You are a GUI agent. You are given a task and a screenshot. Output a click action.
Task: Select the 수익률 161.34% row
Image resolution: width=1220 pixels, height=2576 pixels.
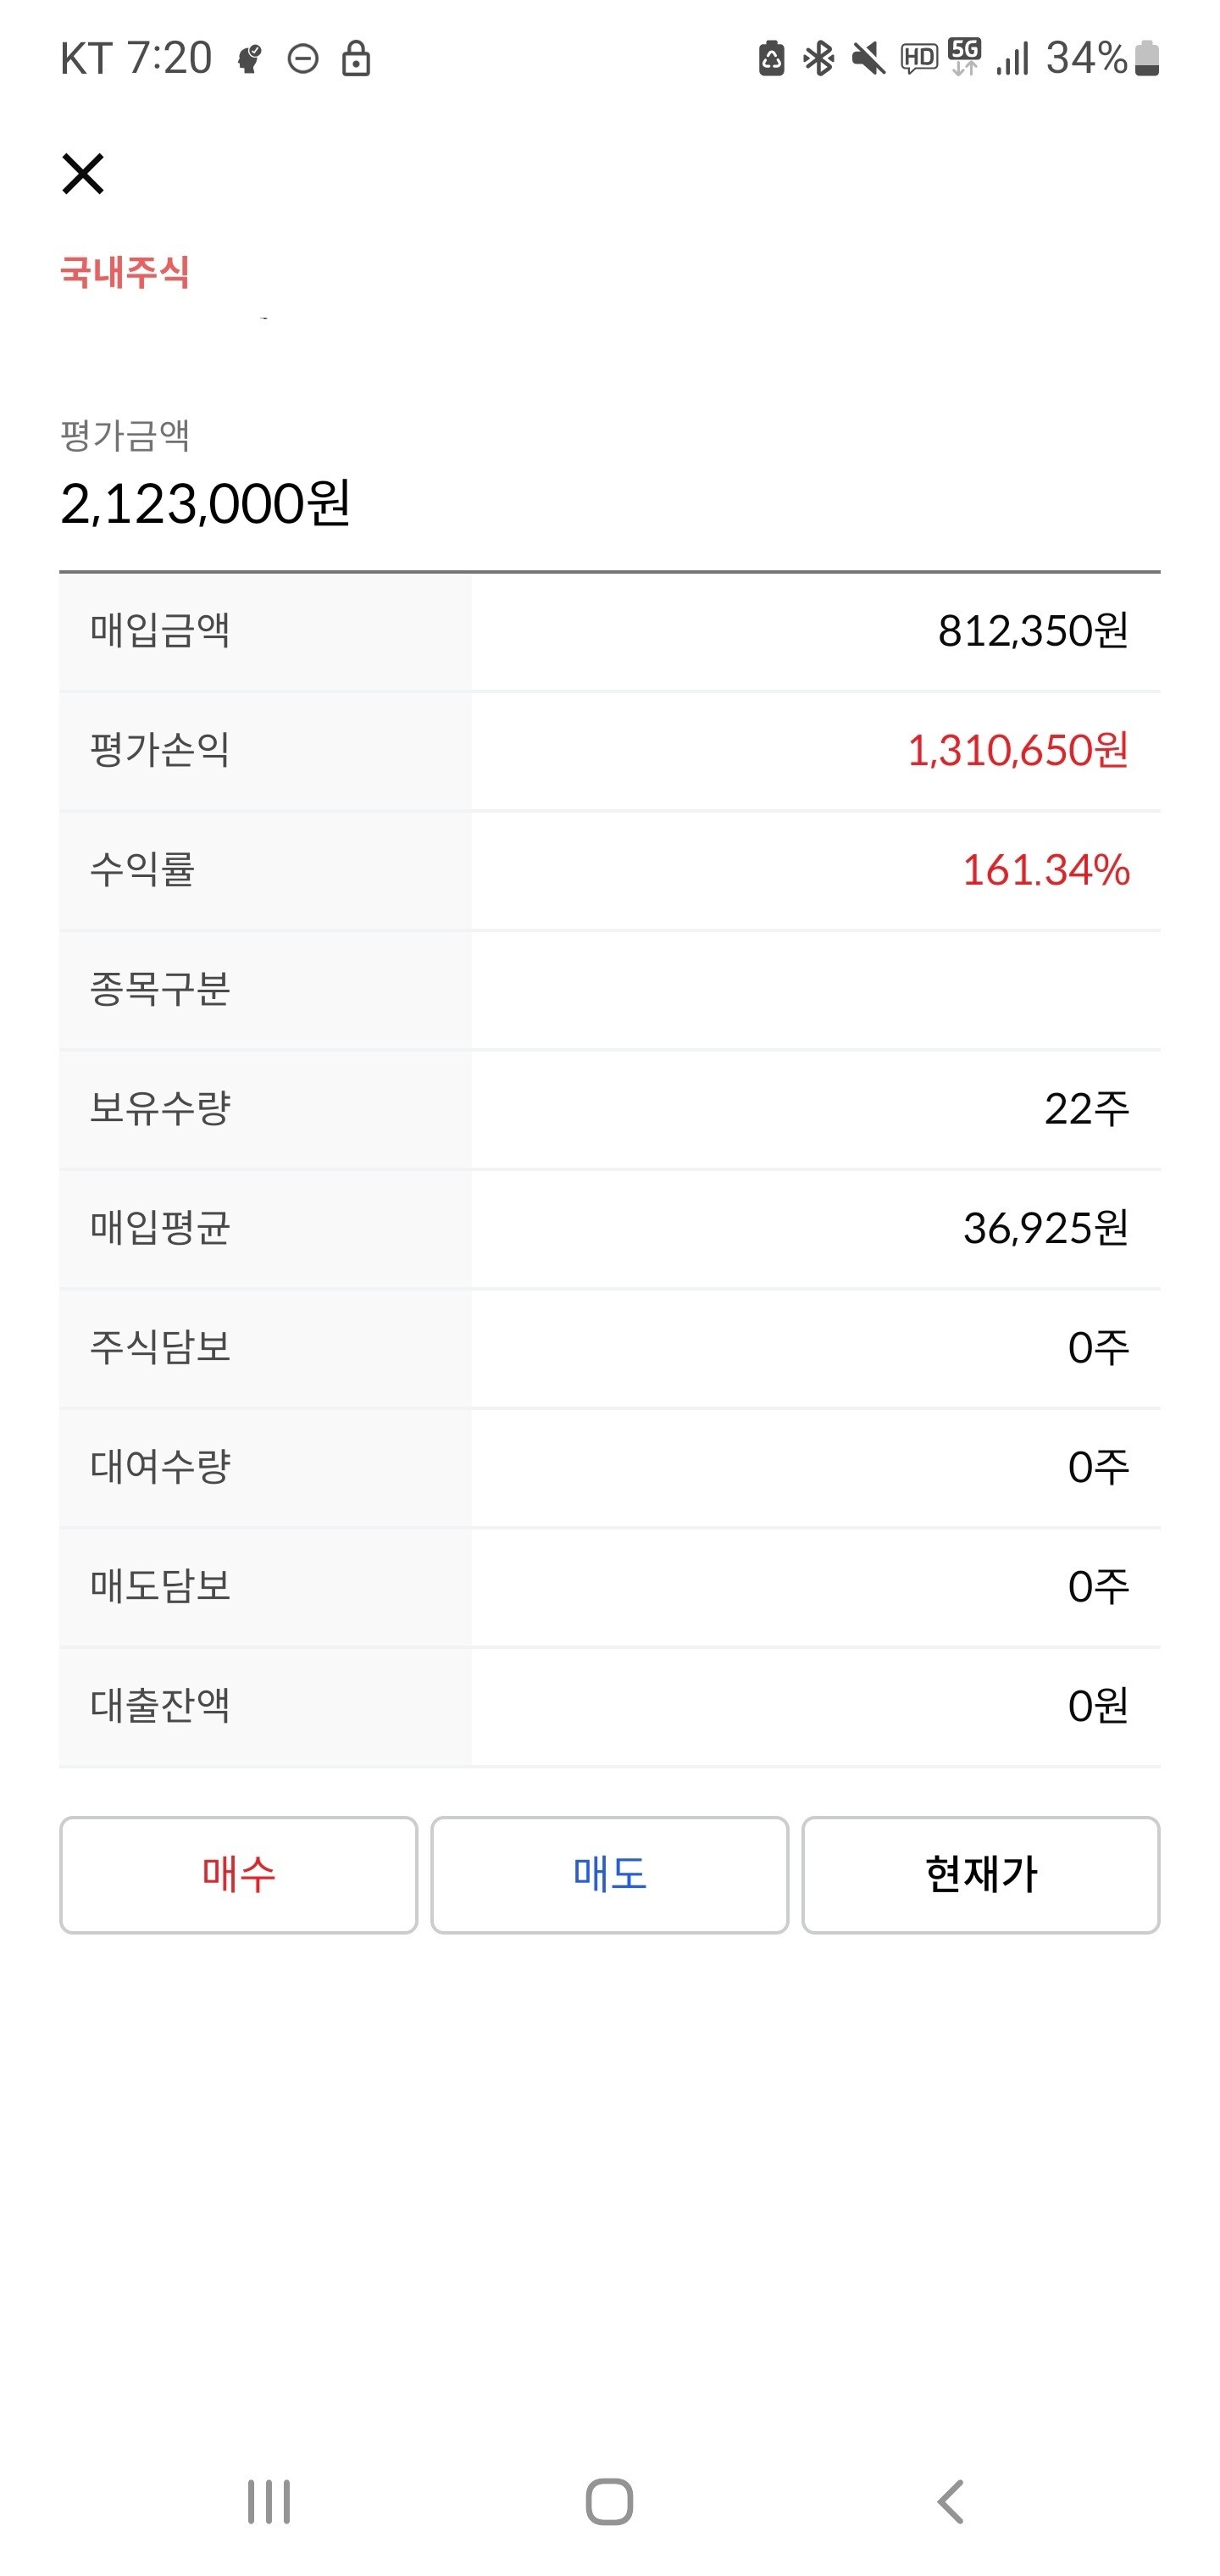pos(609,870)
